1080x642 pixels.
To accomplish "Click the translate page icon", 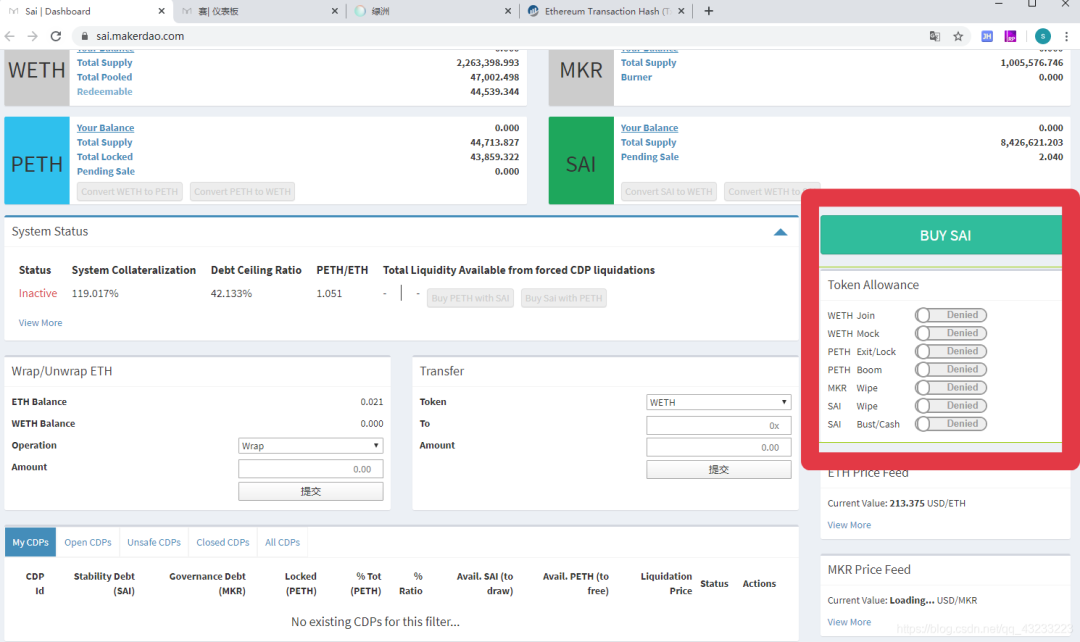I will coord(935,37).
